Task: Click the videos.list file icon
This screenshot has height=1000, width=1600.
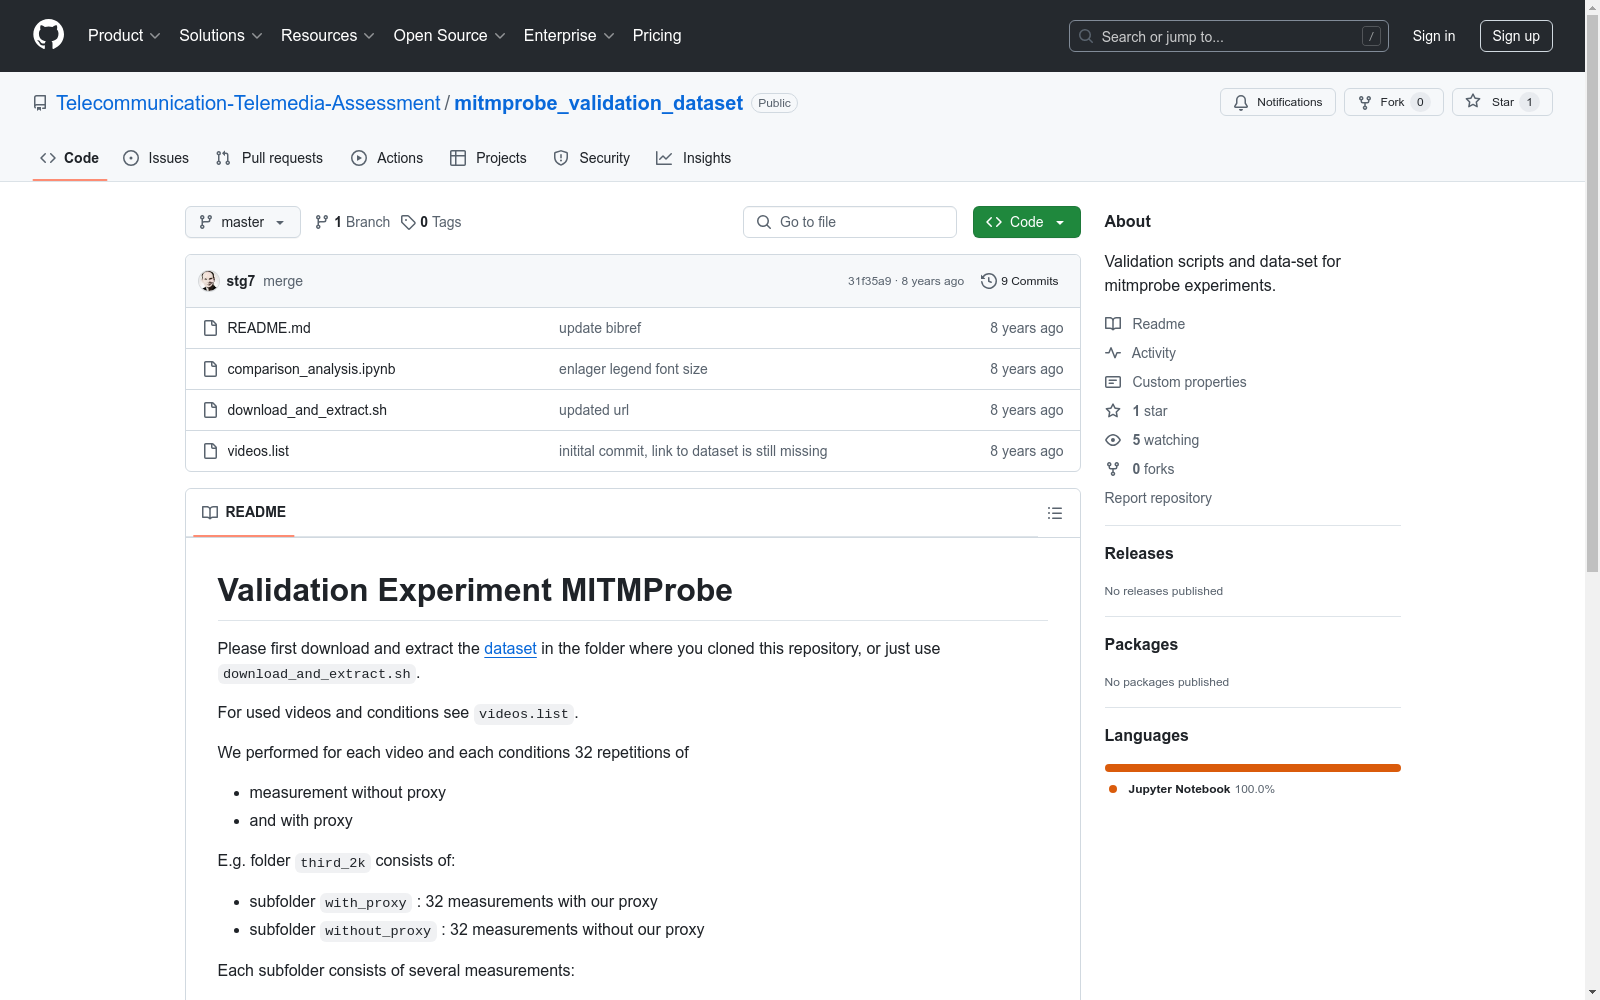Action: coord(210,451)
